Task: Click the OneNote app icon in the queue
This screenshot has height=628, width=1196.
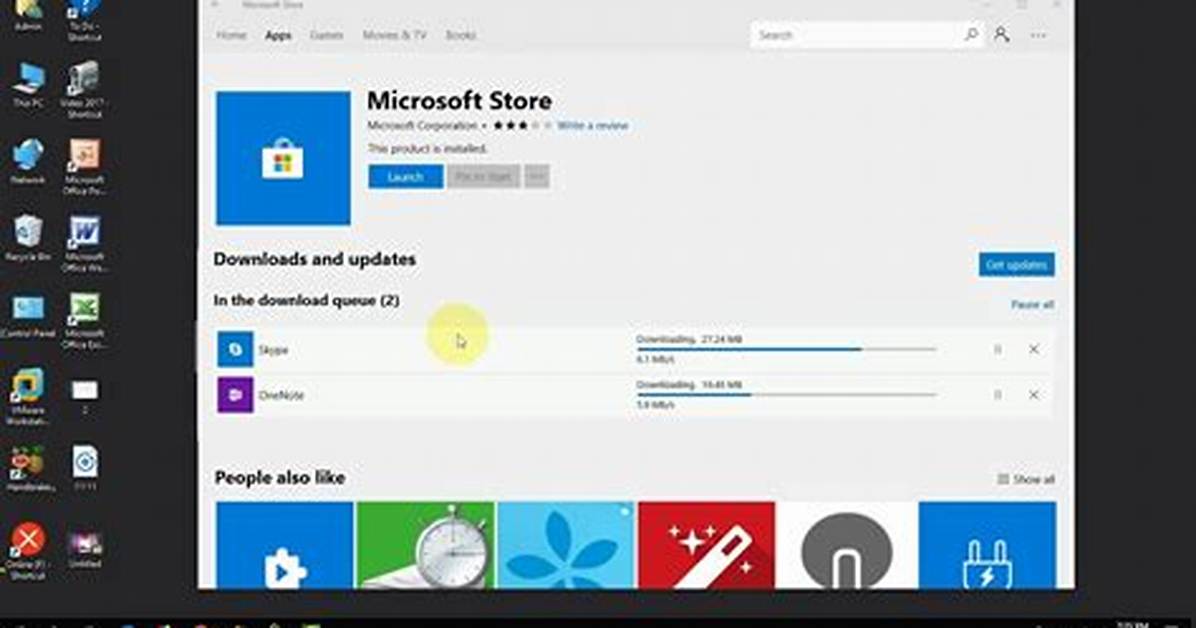Action: [235, 395]
